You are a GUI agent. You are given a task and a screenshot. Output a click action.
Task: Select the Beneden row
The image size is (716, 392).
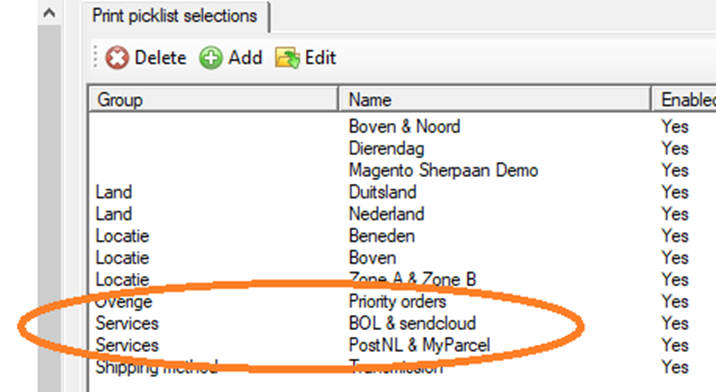point(403,236)
